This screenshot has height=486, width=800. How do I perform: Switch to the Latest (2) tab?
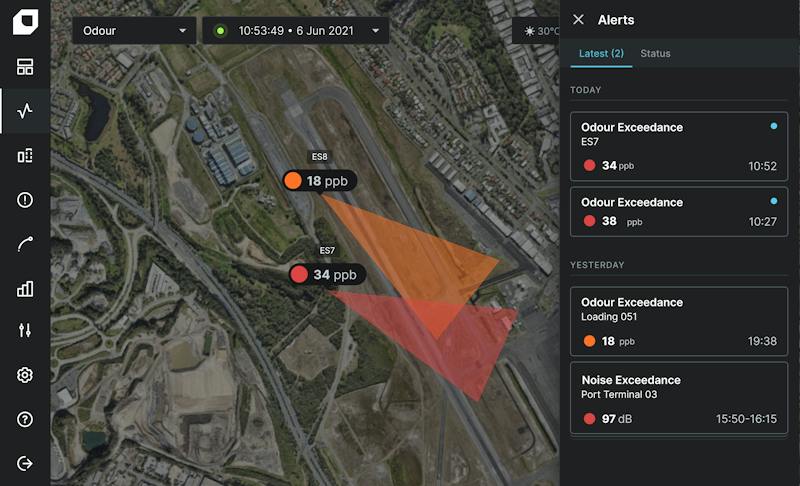[x=601, y=53]
